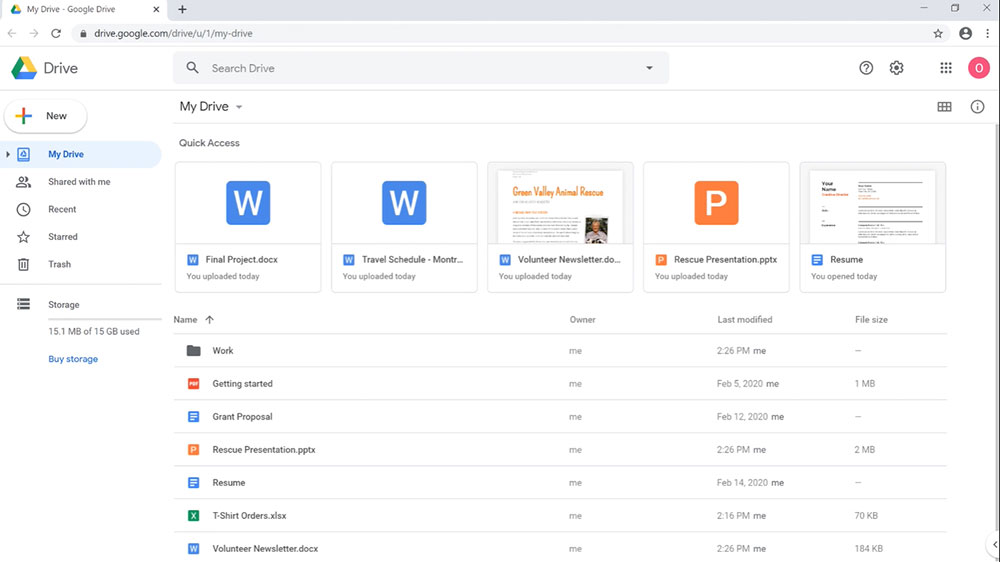Open the Help question mark icon
The height and width of the screenshot is (562, 1000).
click(x=866, y=68)
